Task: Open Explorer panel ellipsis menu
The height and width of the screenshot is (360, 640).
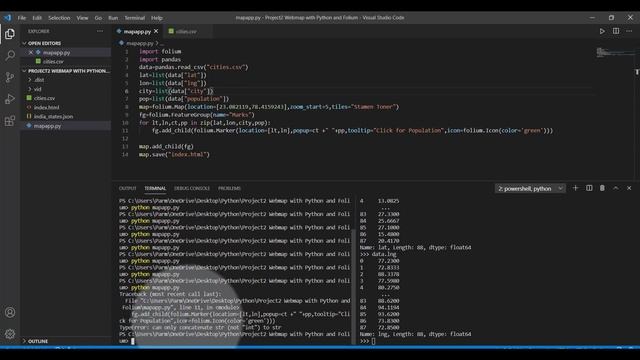Action: (100, 31)
